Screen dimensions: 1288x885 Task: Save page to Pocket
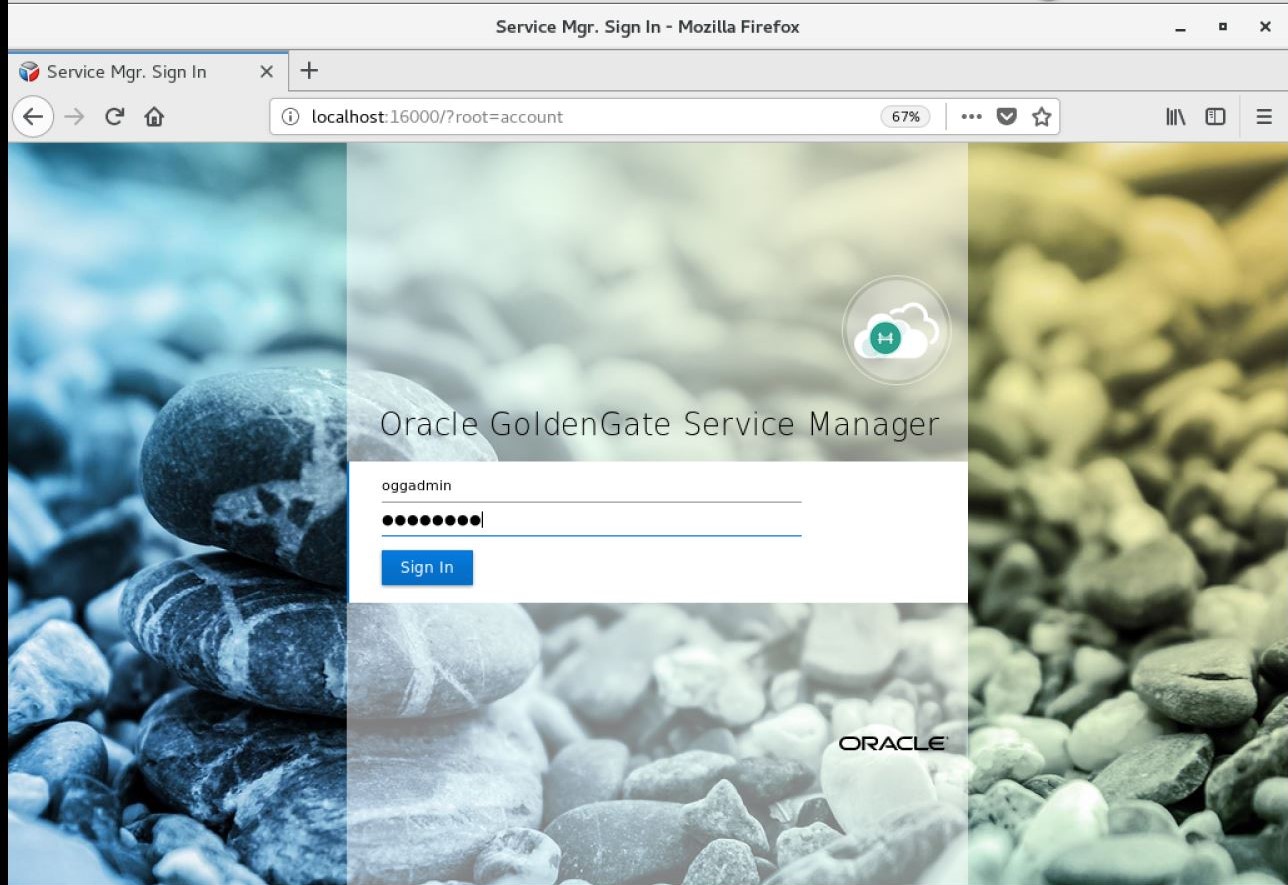click(x=1007, y=117)
